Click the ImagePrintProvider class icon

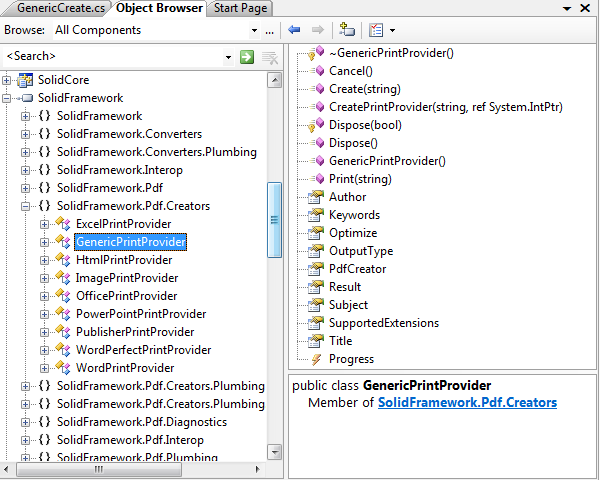(63, 278)
